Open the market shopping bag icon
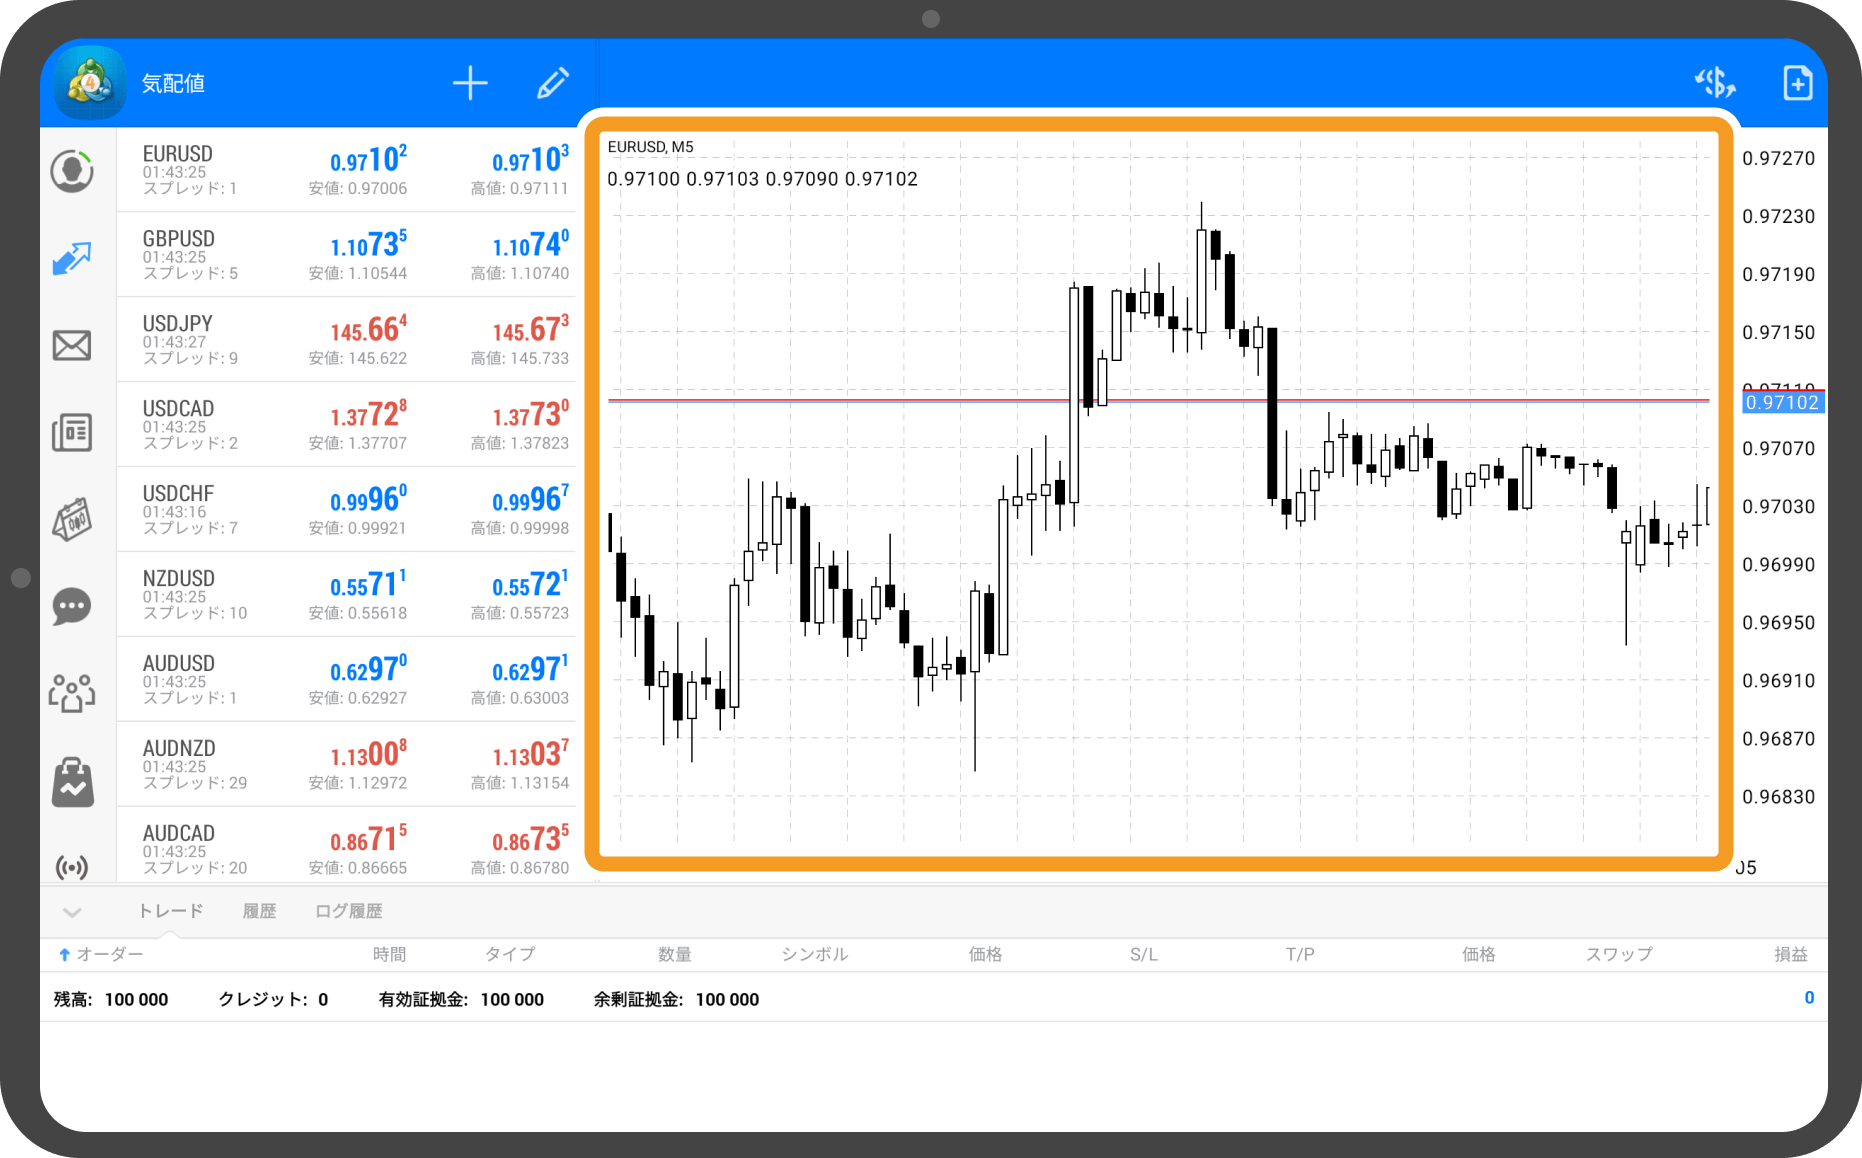1862x1158 pixels. (x=72, y=782)
